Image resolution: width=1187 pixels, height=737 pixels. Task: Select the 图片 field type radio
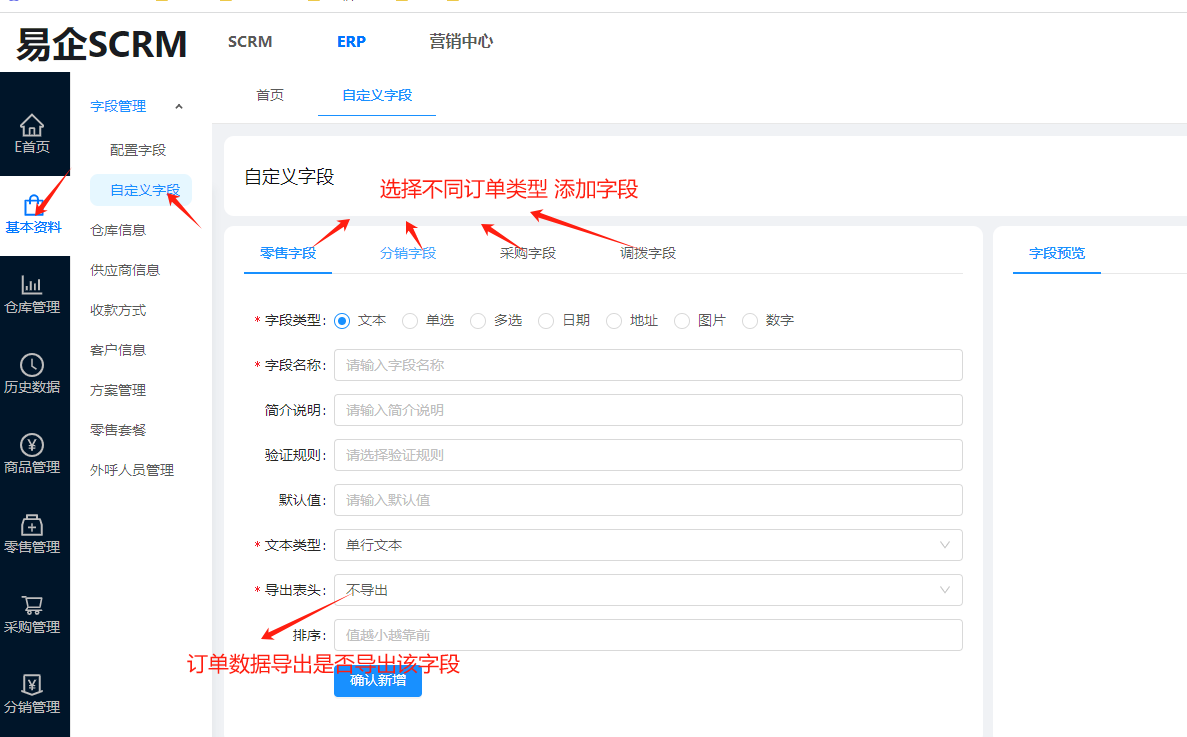682,321
